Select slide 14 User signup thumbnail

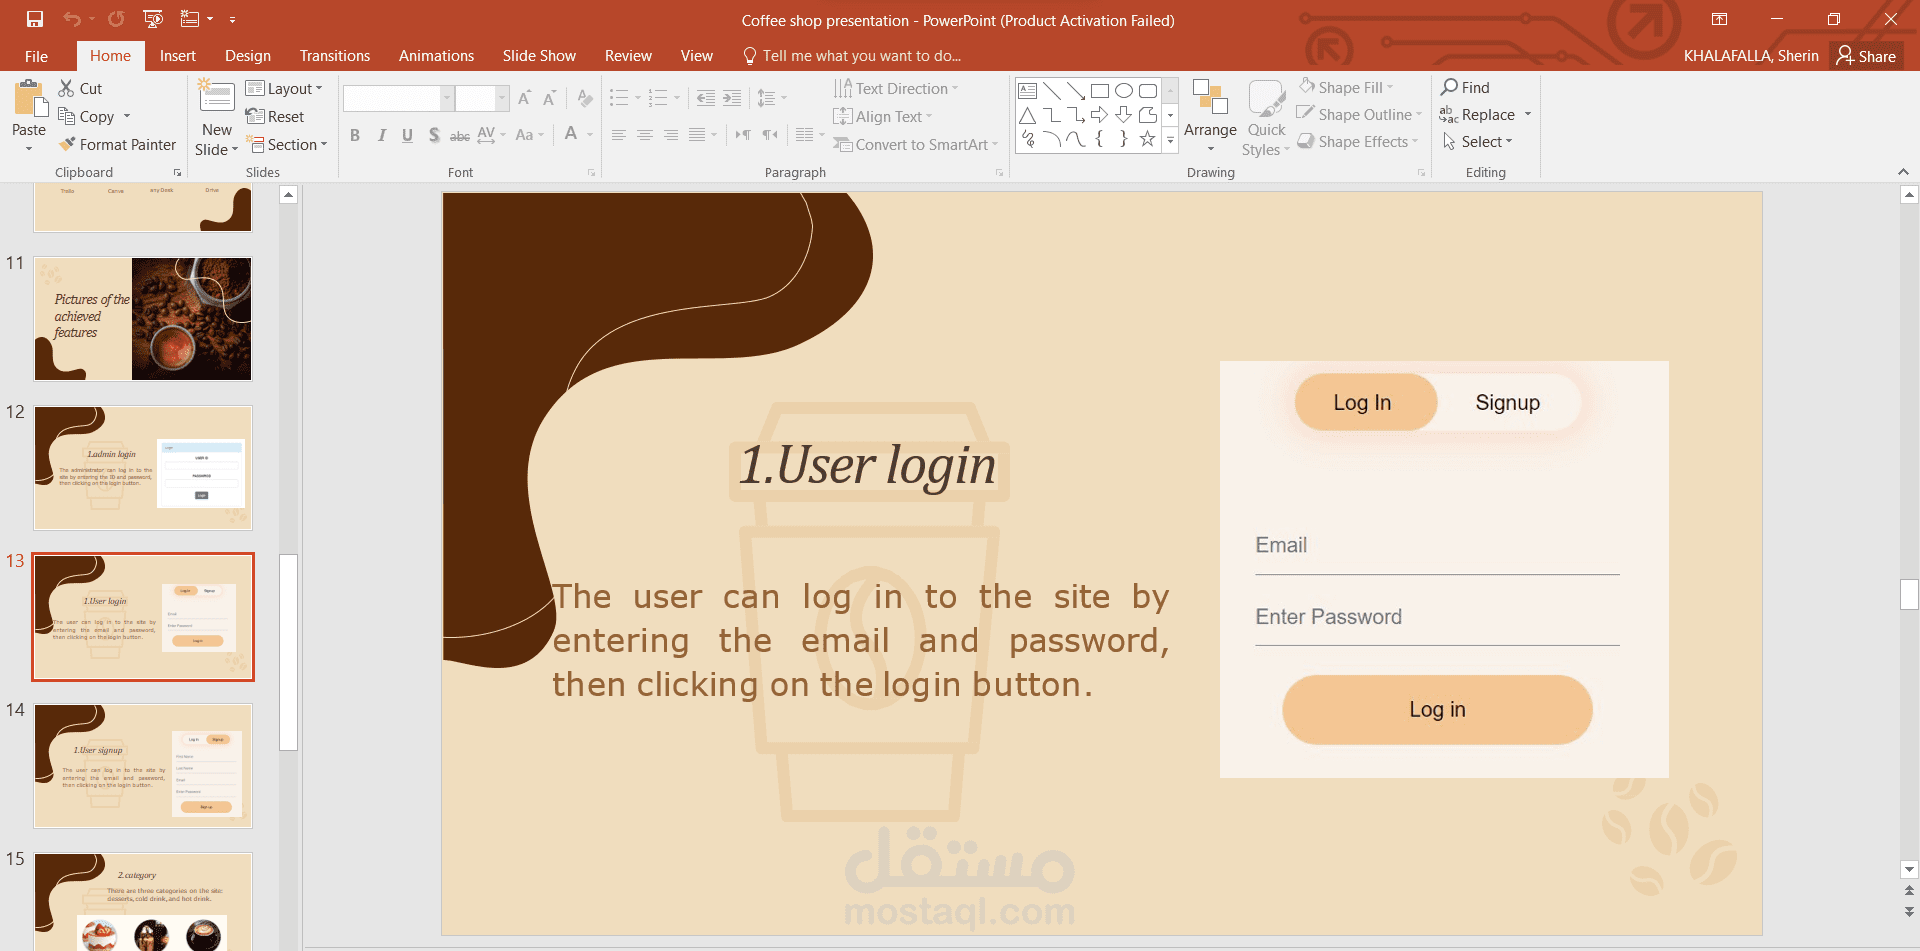click(x=143, y=765)
